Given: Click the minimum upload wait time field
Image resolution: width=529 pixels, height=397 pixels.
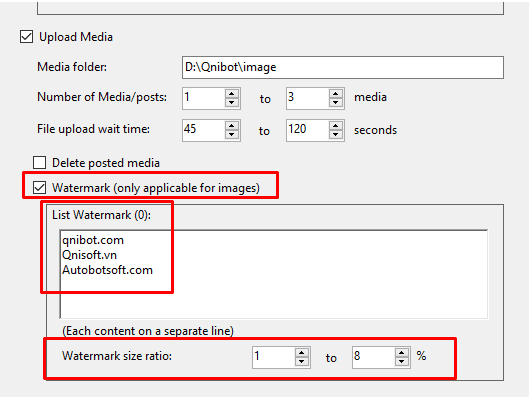Looking at the screenshot, I should [x=204, y=130].
